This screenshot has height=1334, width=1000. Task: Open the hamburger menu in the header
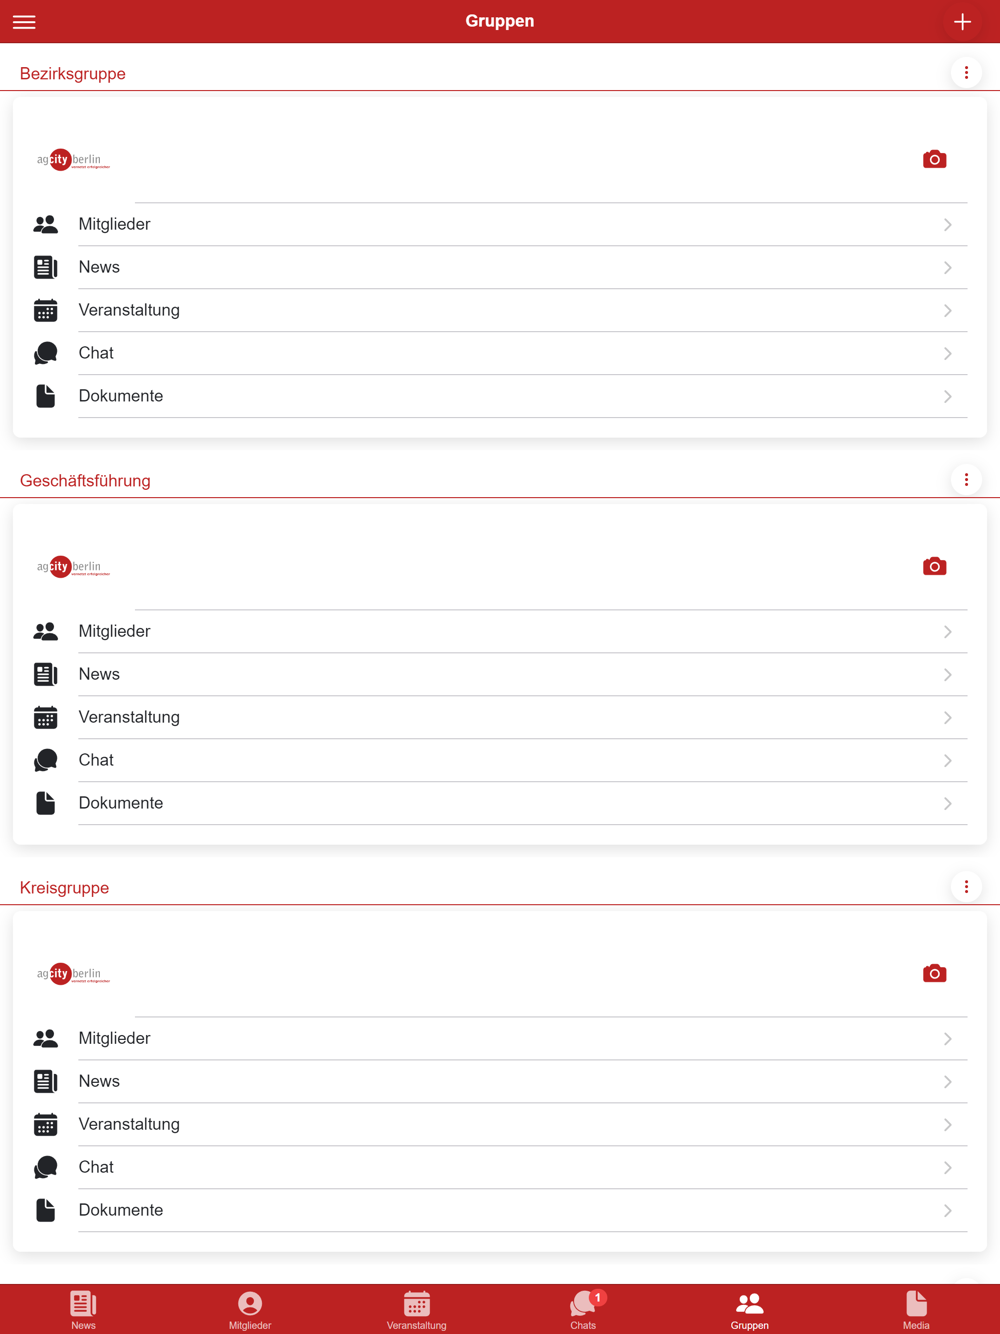[24, 22]
